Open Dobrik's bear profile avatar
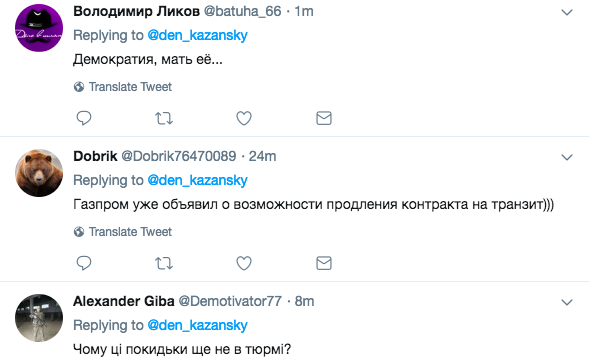 39,173
